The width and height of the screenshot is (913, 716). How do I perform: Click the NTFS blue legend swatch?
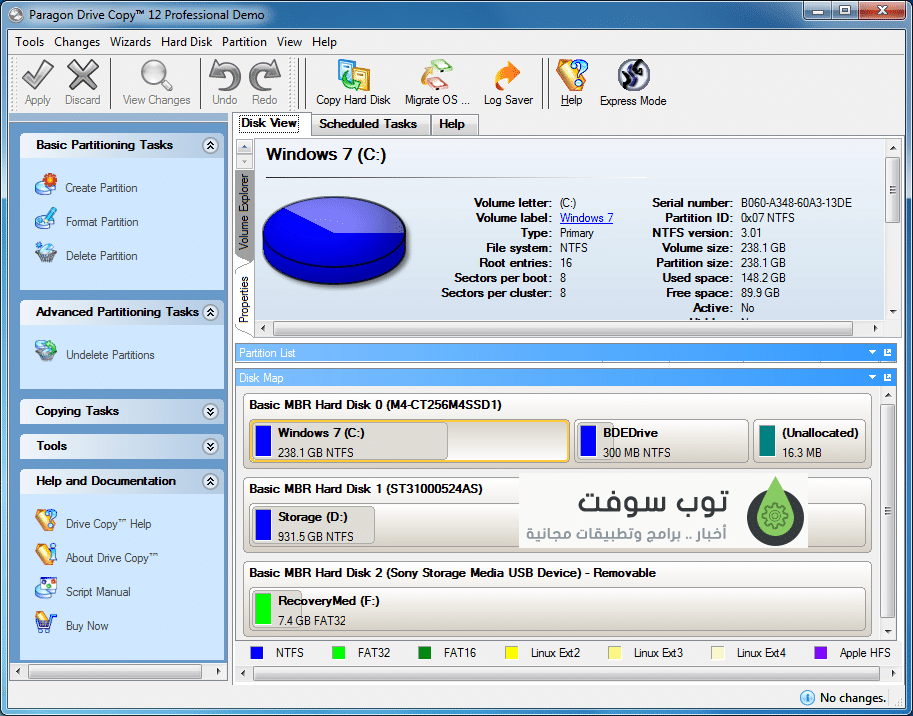tap(257, 653)
